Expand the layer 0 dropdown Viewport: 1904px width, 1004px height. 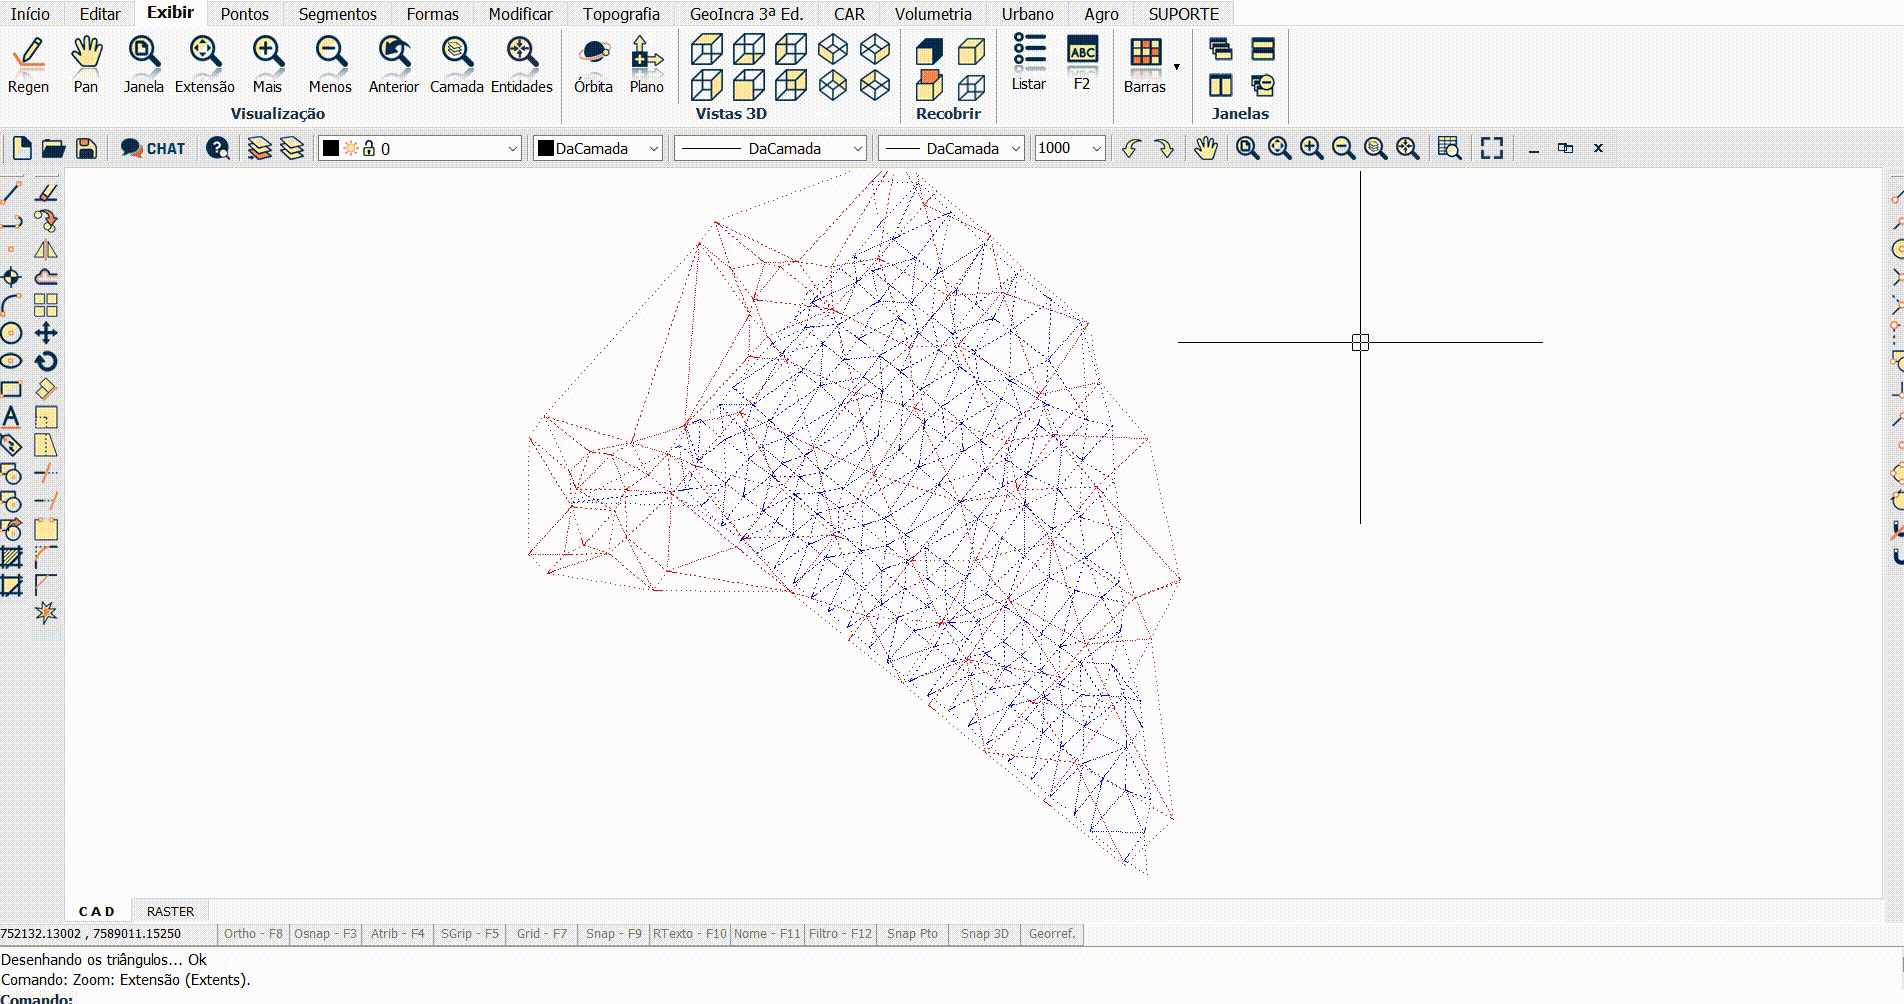pyautogui.click(x=512, y=149)
